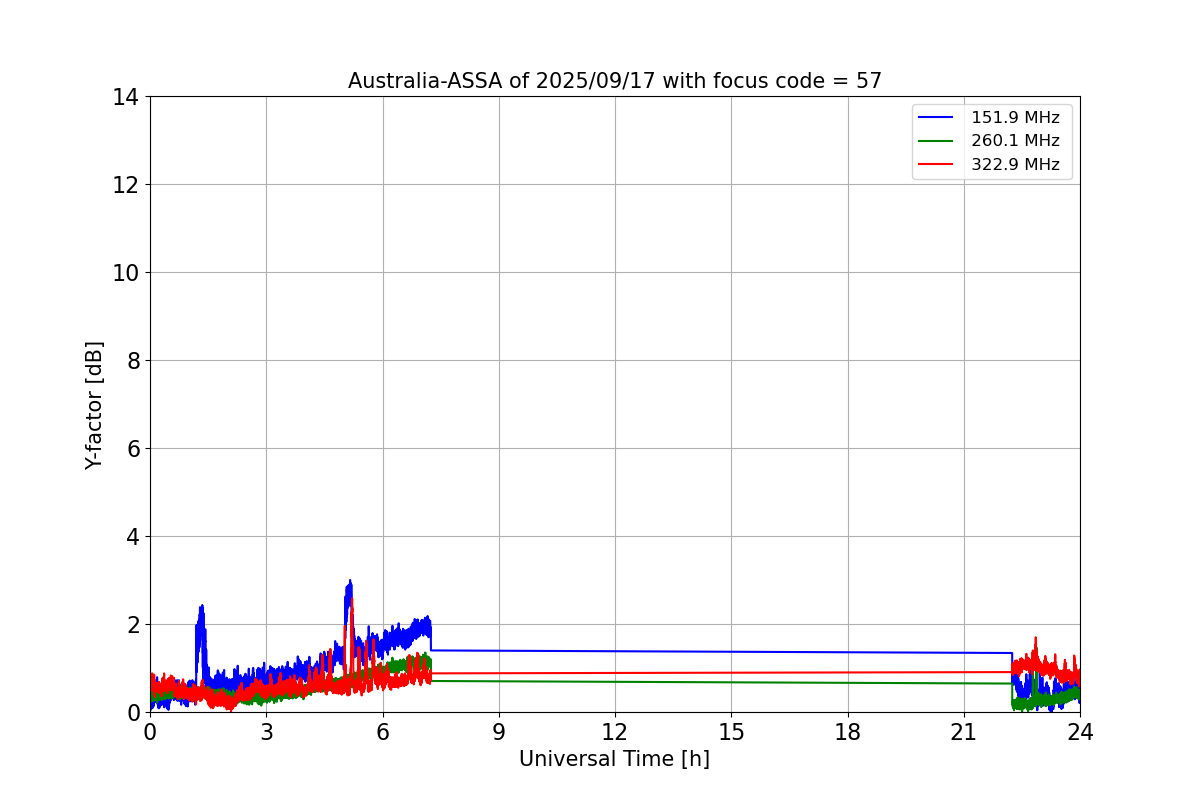Viewport: 1200px width, 800px height.
Task: Click the y-axis tick label 10
Action: [125, 273]
